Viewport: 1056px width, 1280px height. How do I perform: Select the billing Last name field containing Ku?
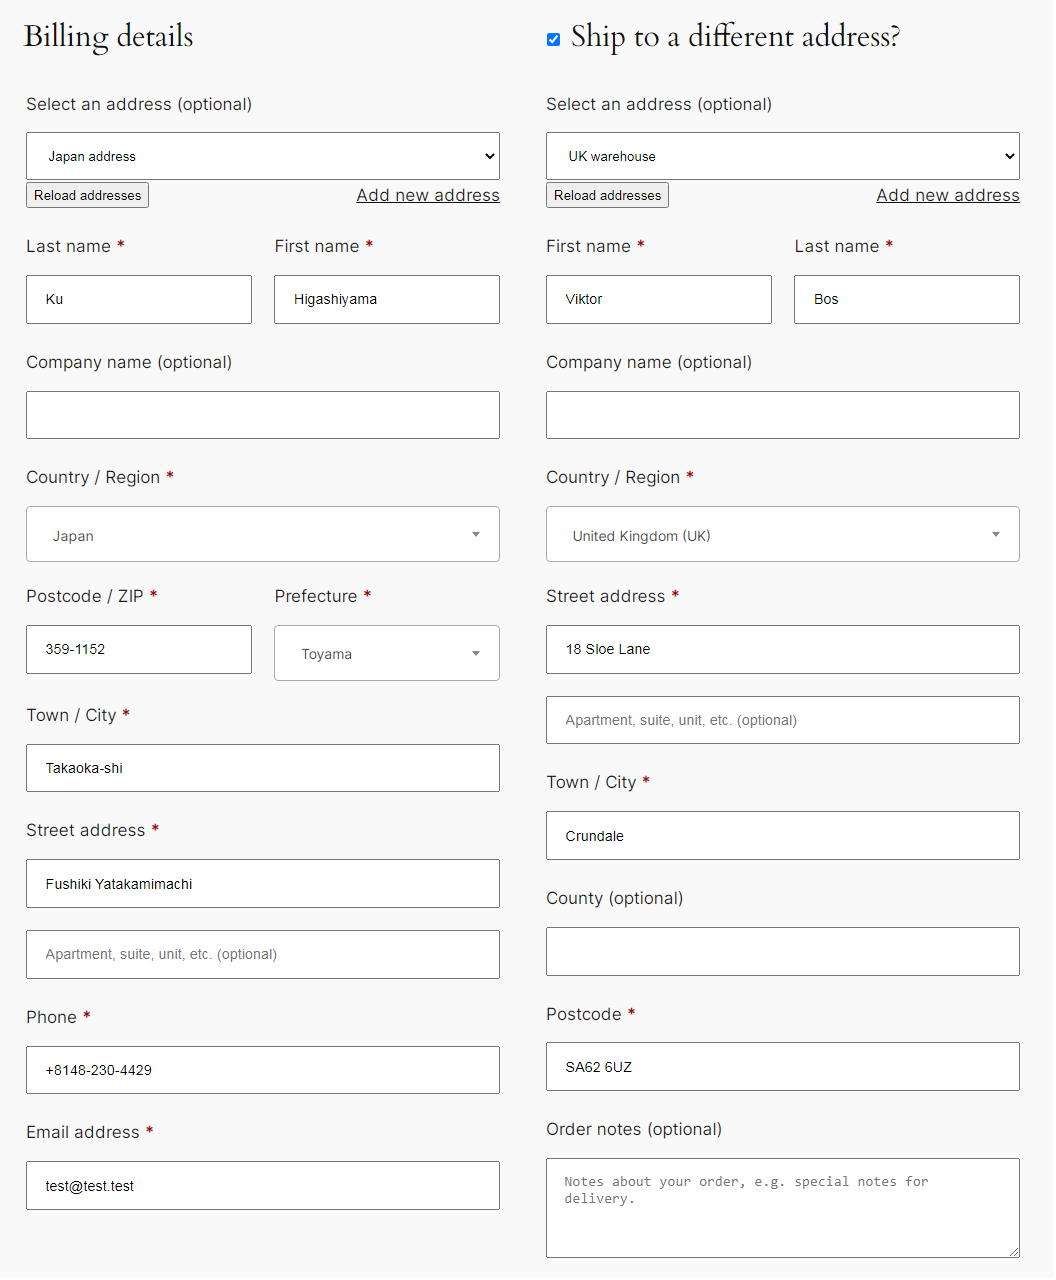coord(138,299)
